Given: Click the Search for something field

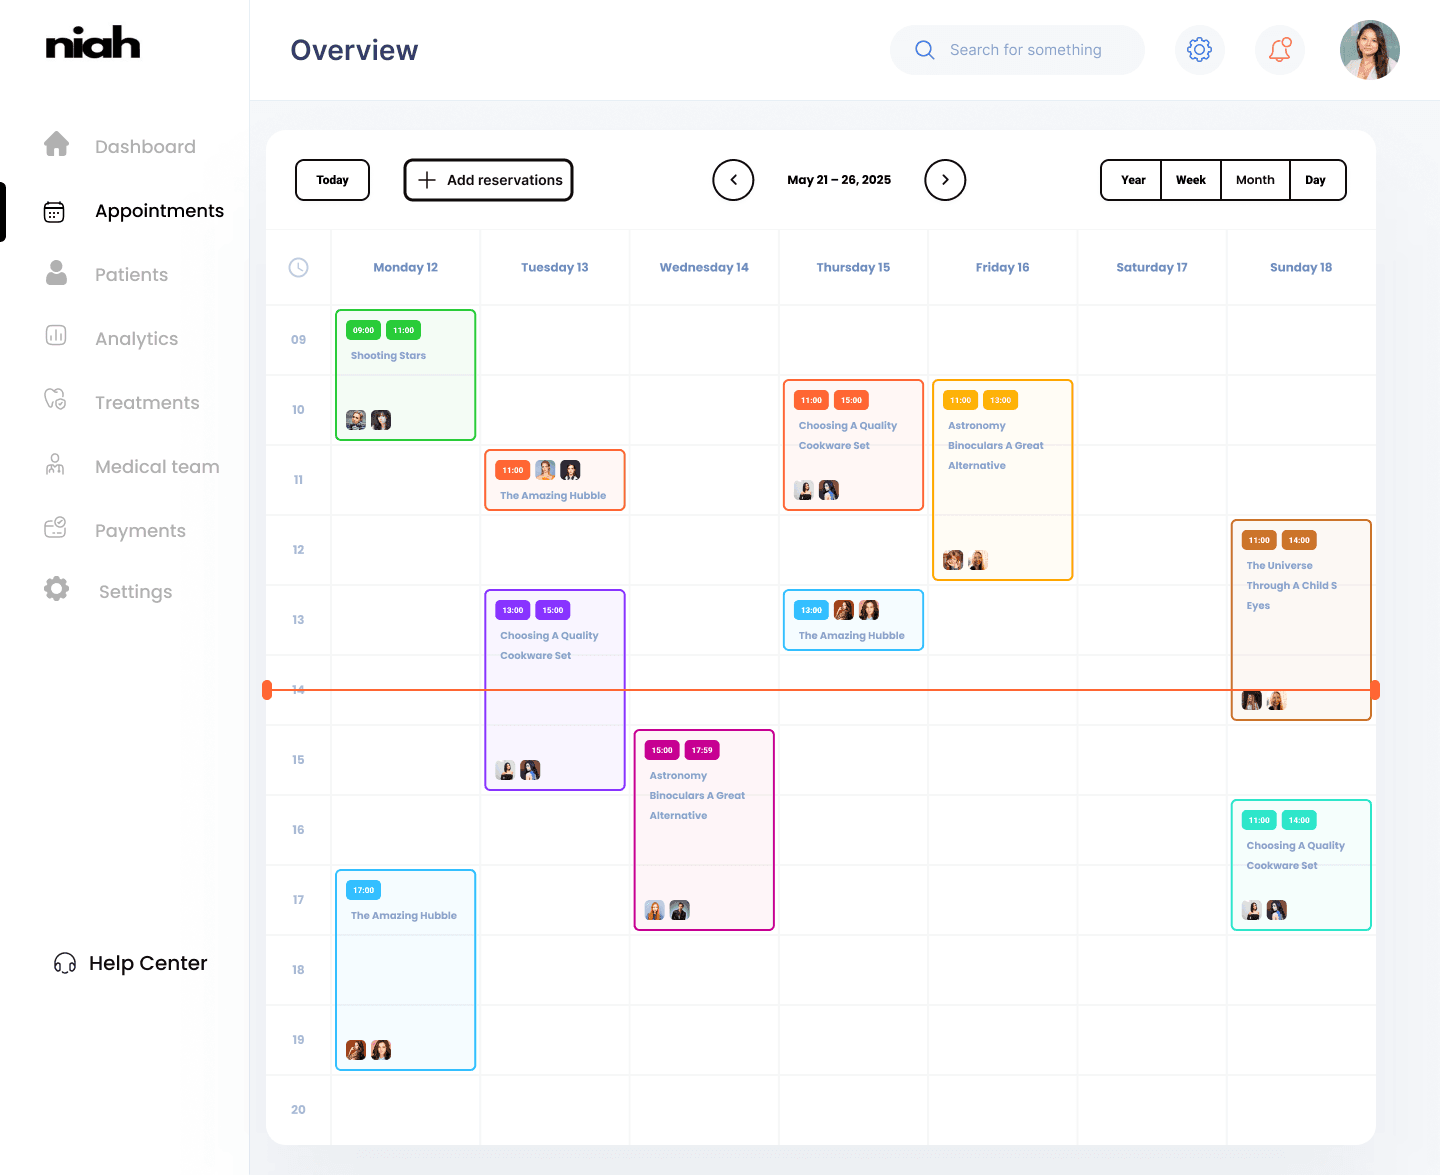Looking at the screenshot, I should 1017,50.
